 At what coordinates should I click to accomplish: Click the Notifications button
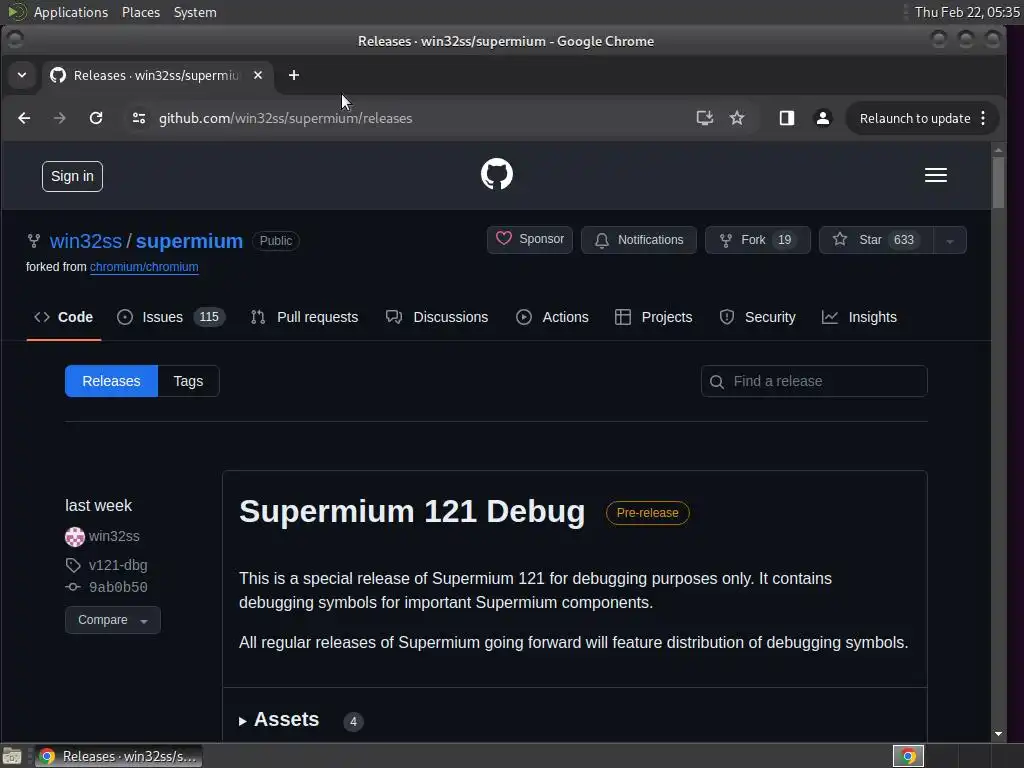639,240
